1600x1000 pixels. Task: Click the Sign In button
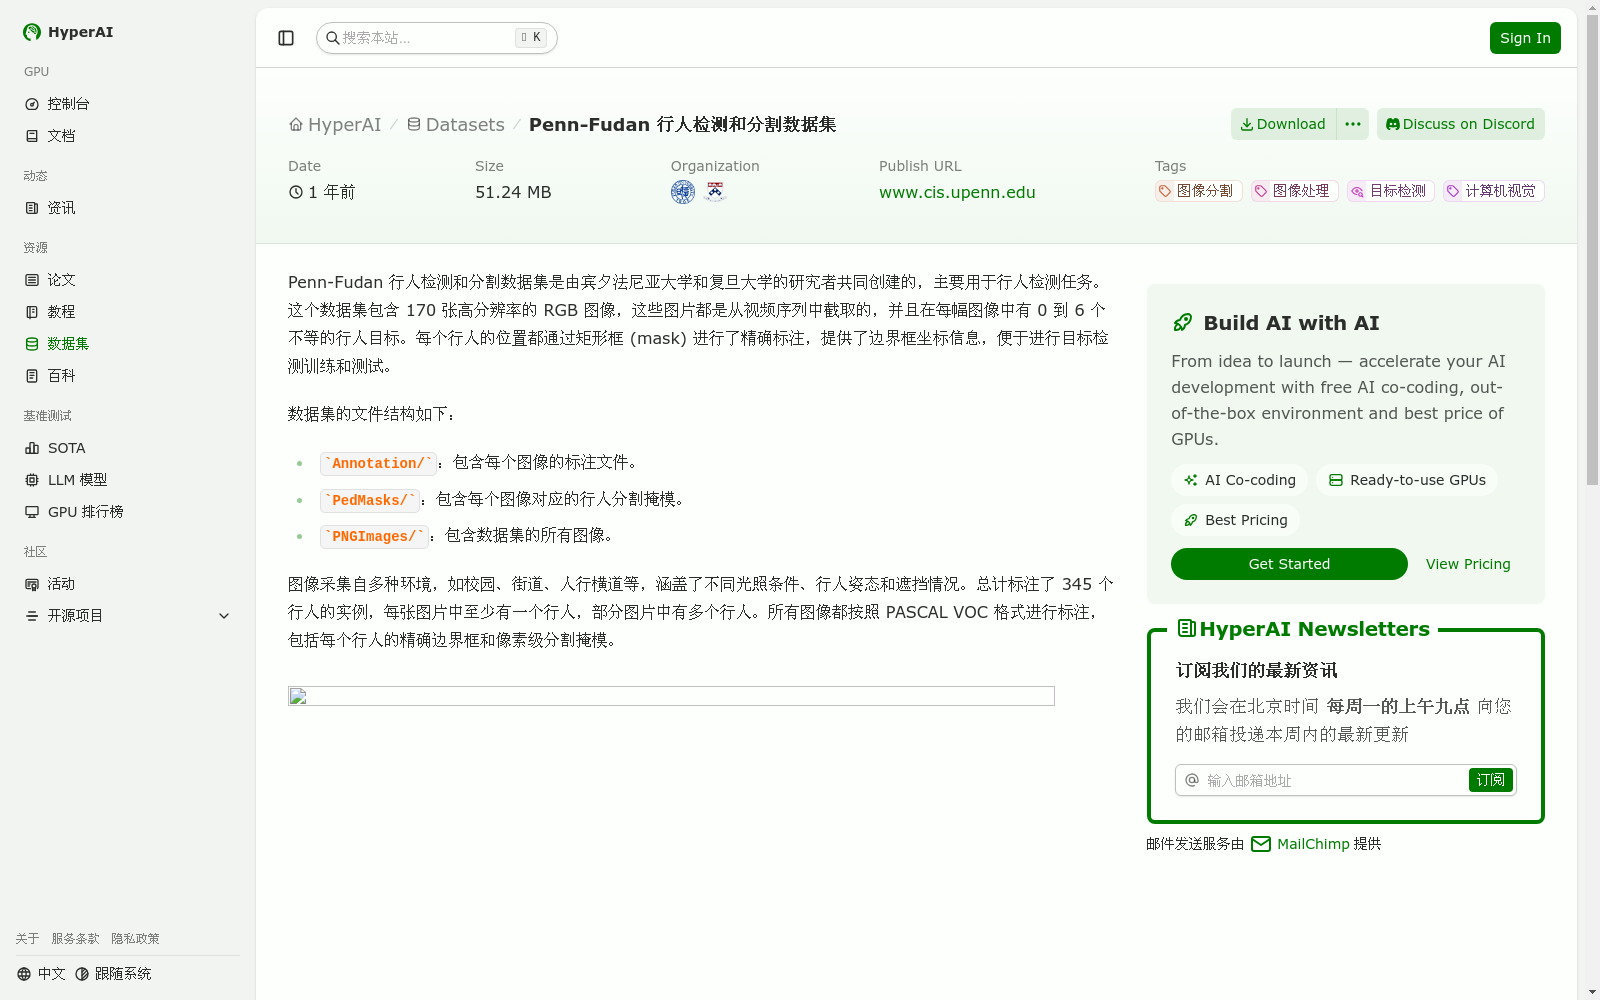tap(1525, 38)
